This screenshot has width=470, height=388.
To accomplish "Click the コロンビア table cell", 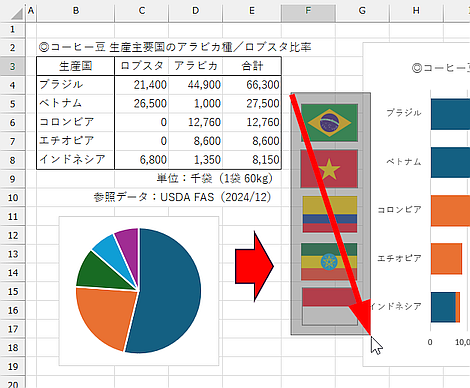I will tap(75, 122).
